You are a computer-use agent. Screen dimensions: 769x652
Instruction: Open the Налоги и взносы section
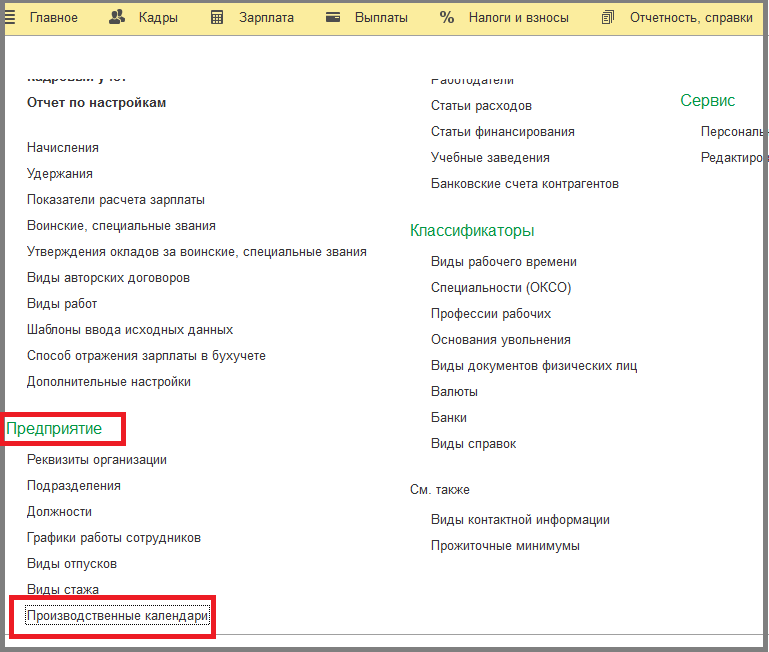tap(518, 18)
